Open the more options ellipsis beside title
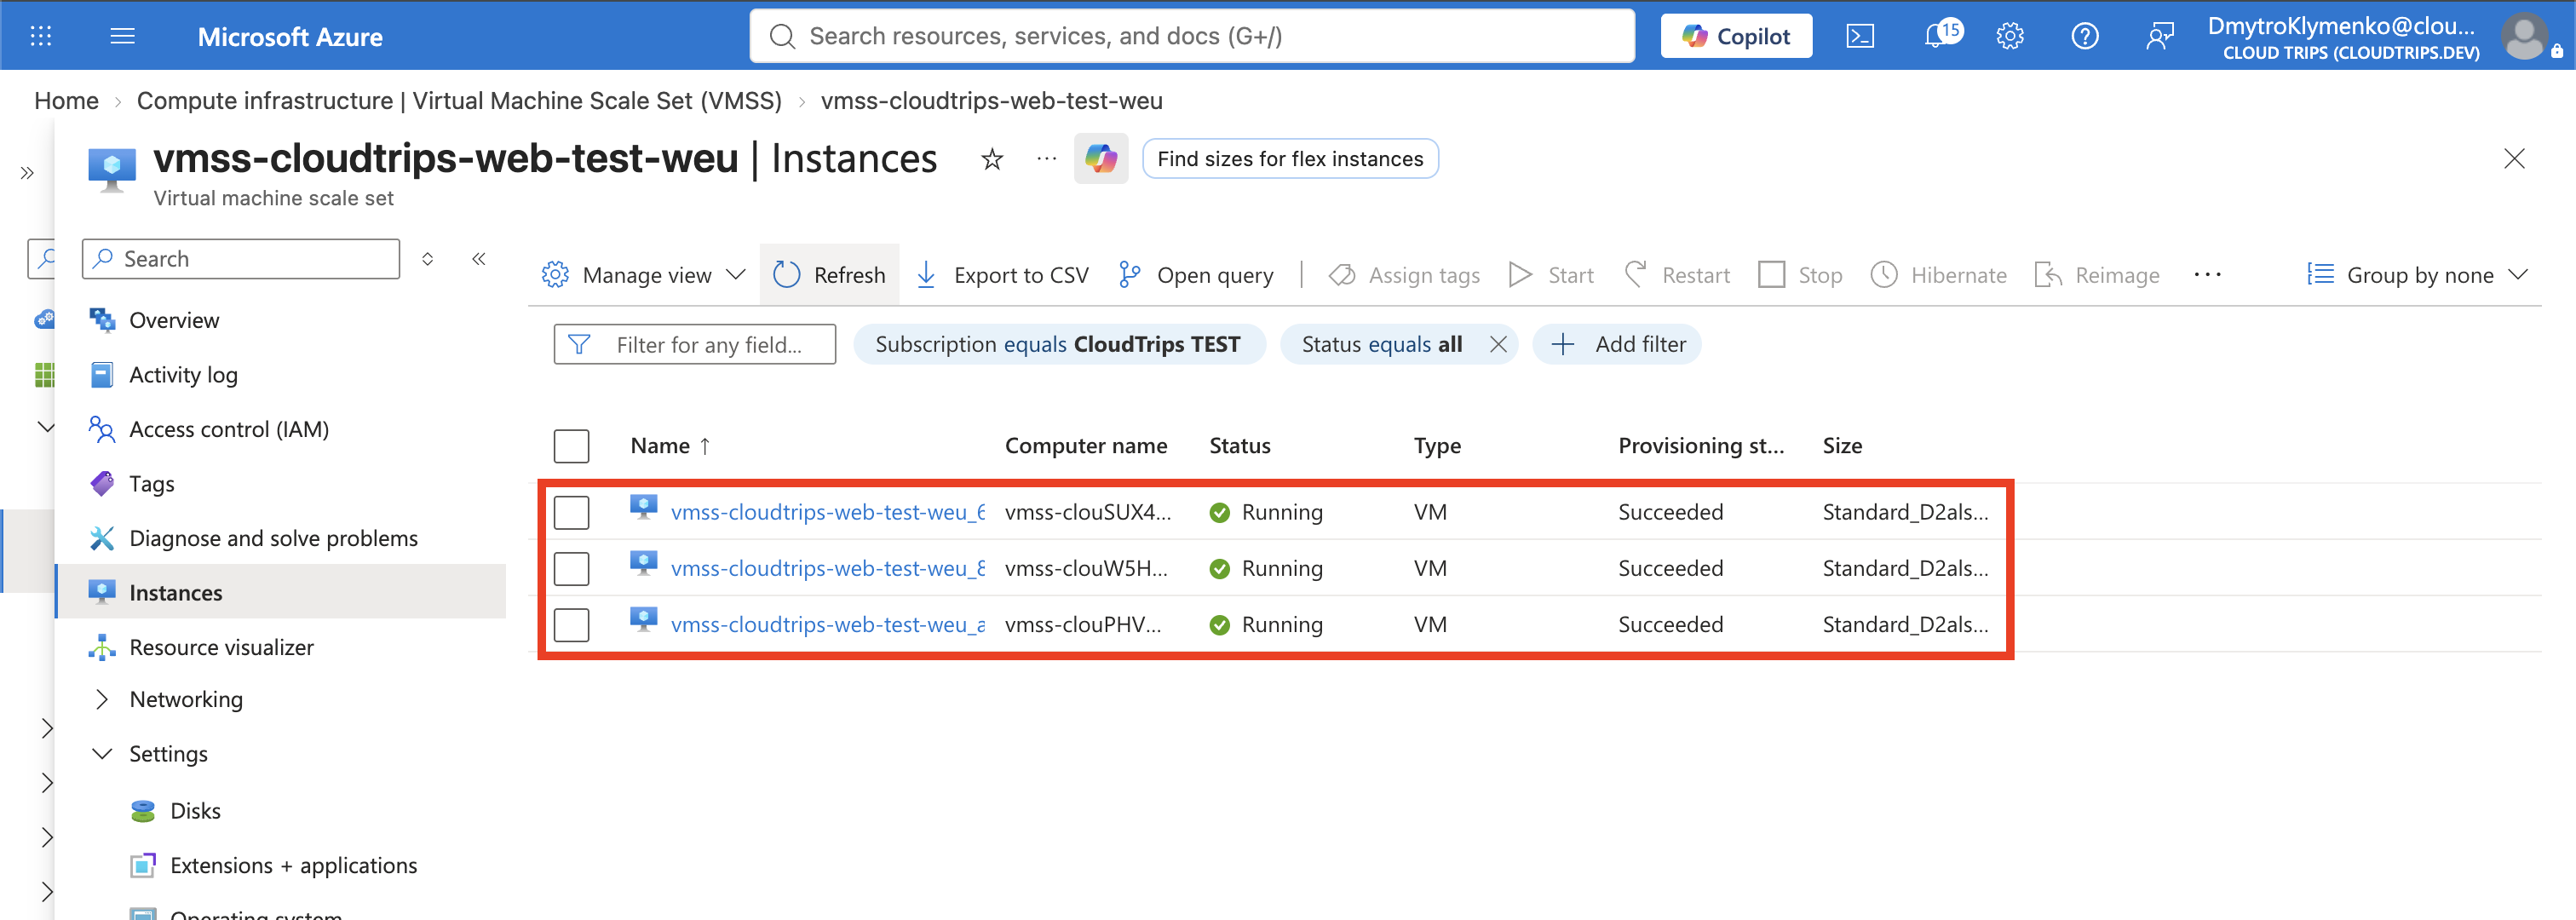This screenshot has height=920, width=2576. pyautogui.click(x=1046, y=159)
